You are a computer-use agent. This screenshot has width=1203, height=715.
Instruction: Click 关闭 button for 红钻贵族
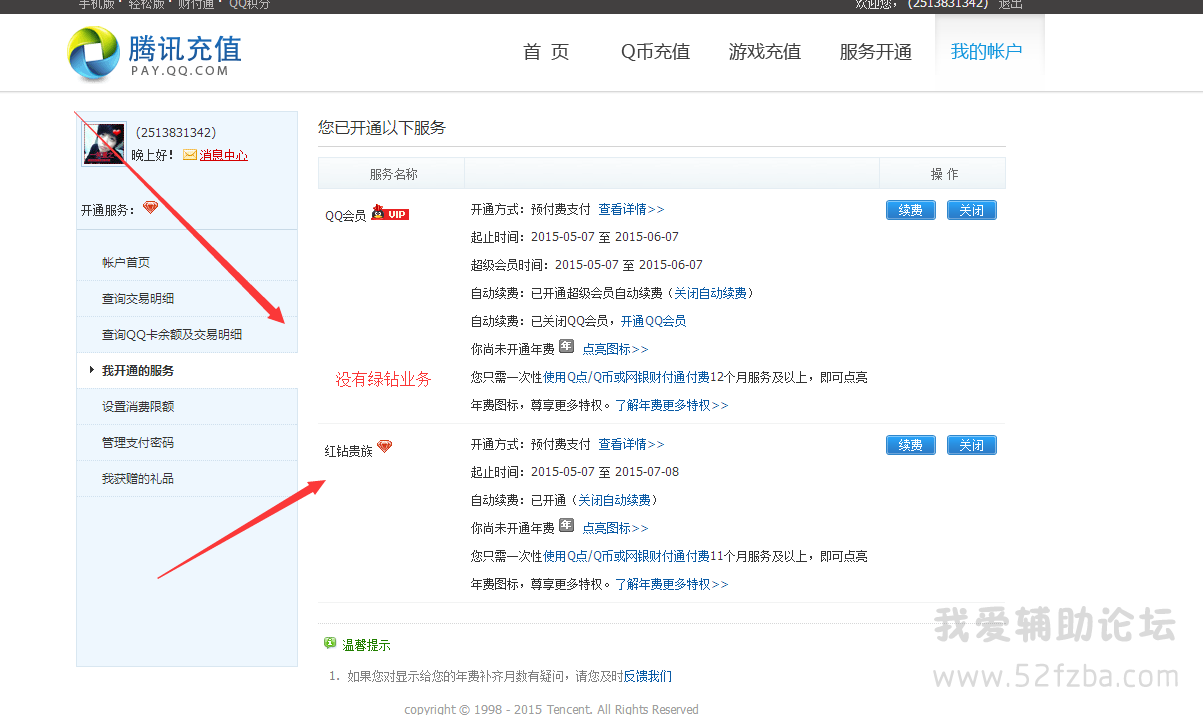(972, 445)
